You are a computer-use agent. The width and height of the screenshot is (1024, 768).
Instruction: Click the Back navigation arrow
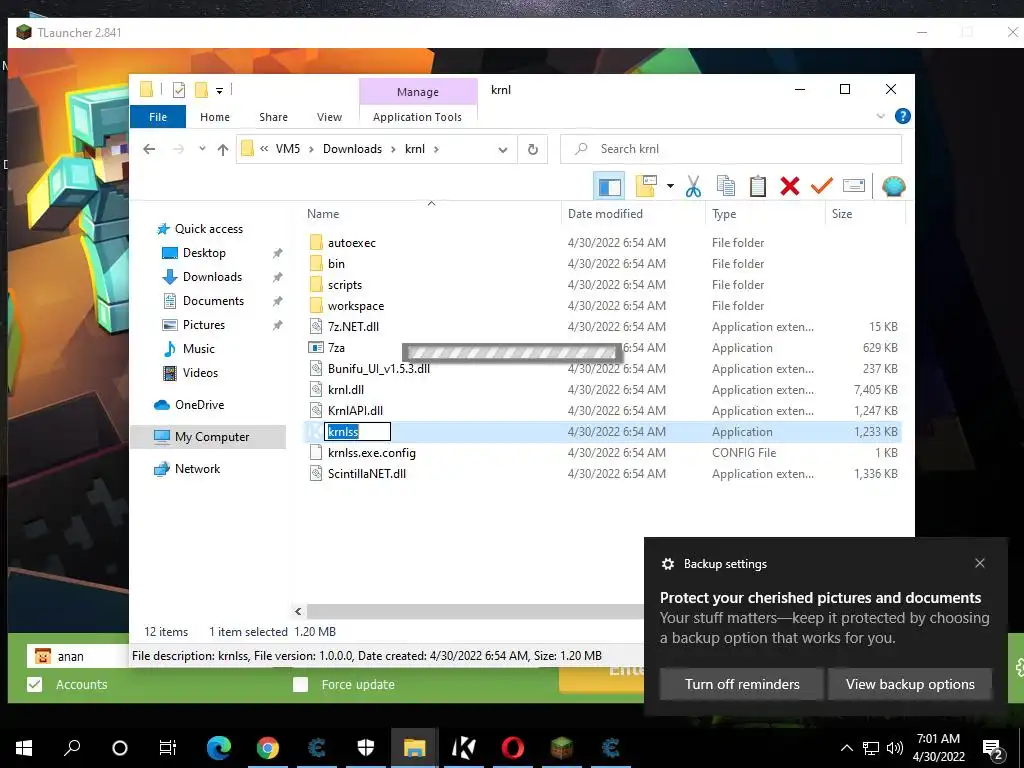pos(149,150)
